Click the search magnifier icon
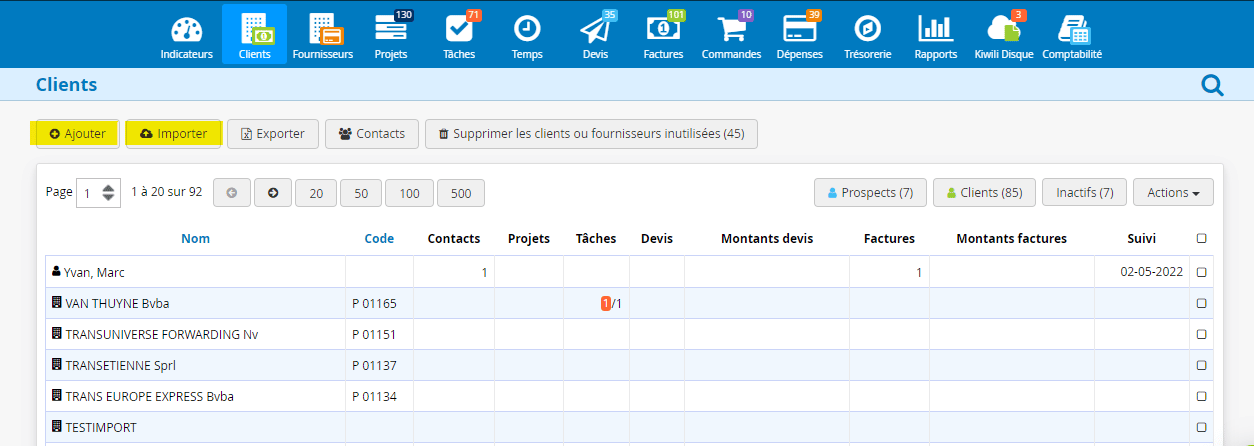The height and width of the screenshot is (446, 1254). (x=1212, y=86)
